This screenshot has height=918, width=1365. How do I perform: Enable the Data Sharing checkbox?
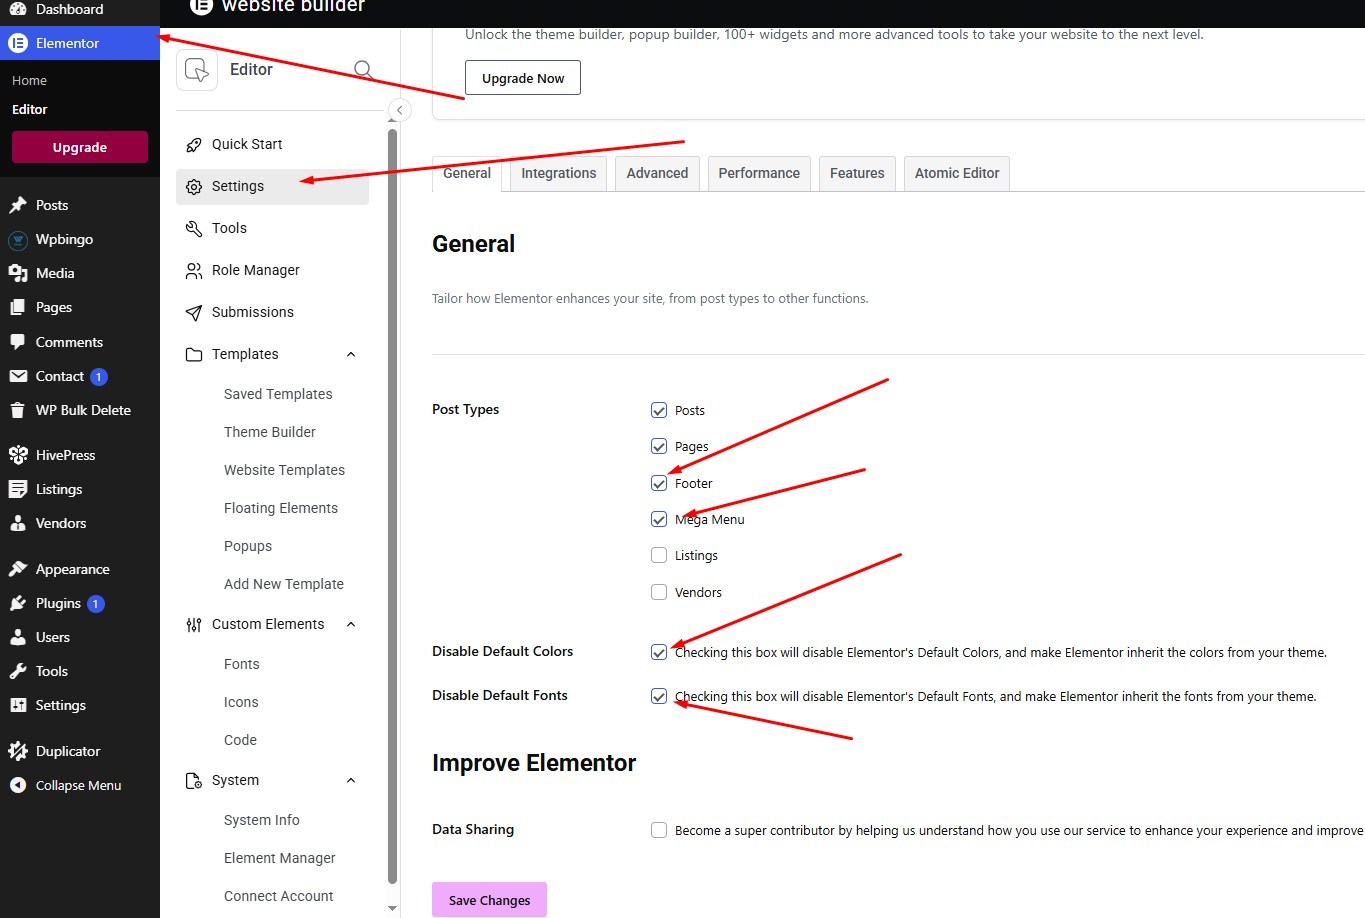point(659,830)
